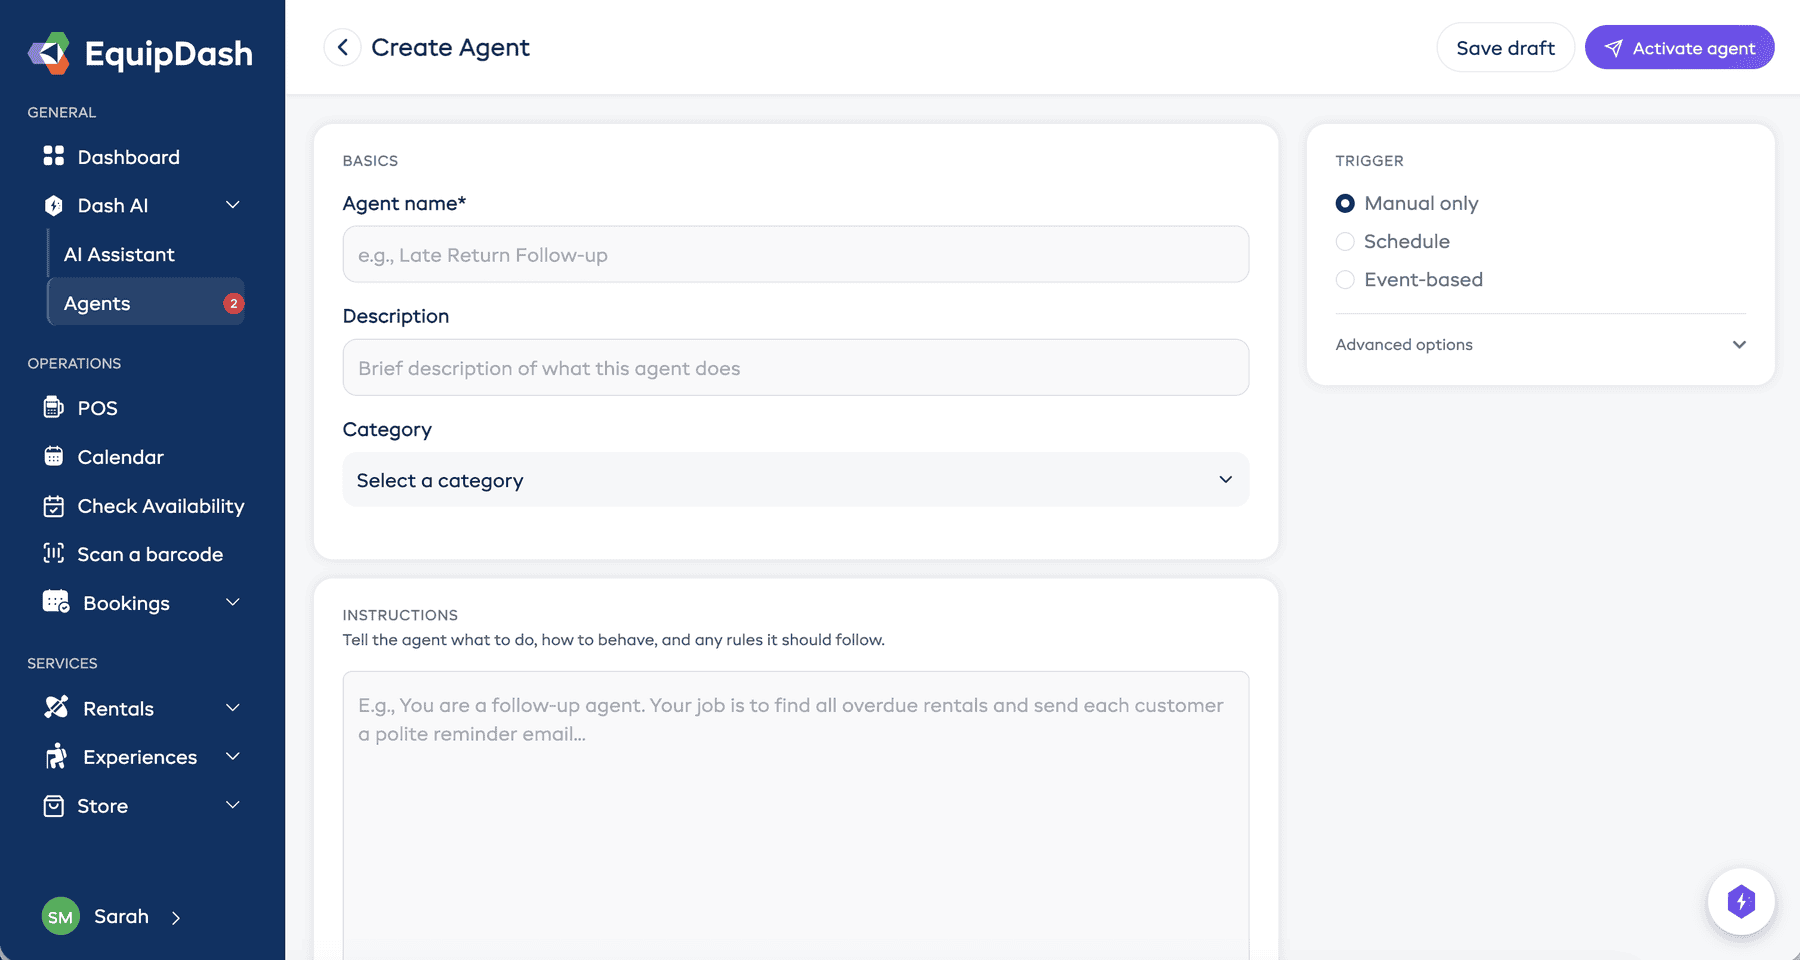Click the Check Availability calendar icon
The image size is (1800, 960).
(55, 506)
